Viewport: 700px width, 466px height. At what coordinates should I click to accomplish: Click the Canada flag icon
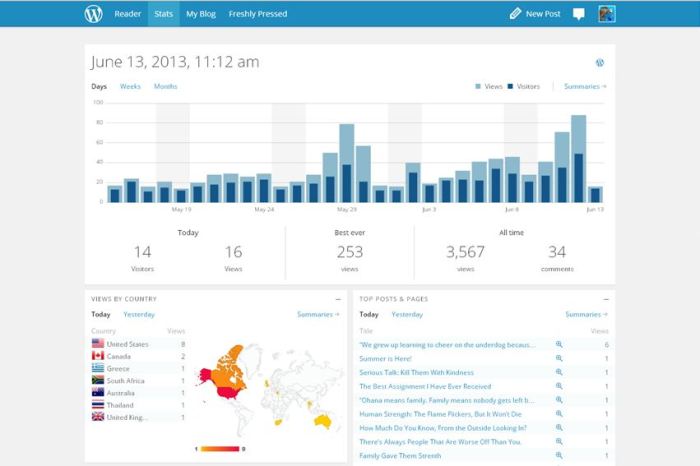pyautogui.click(x=98, y=356)
